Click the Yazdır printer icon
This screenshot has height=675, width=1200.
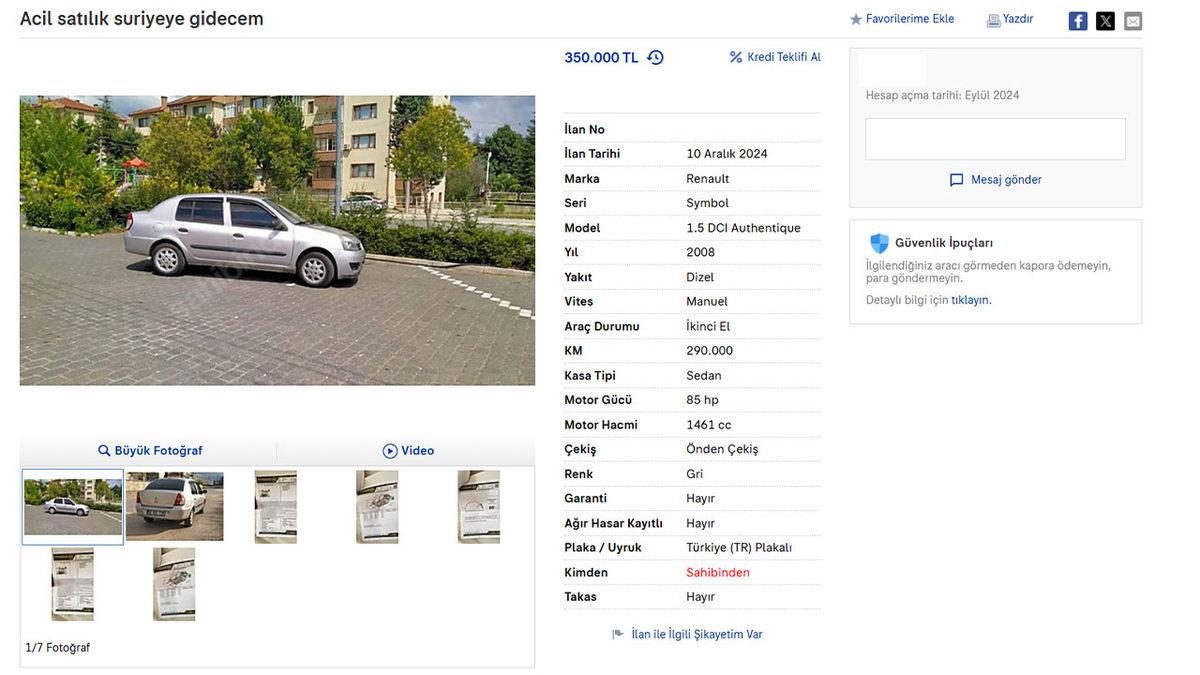click(x=993, y=20)
